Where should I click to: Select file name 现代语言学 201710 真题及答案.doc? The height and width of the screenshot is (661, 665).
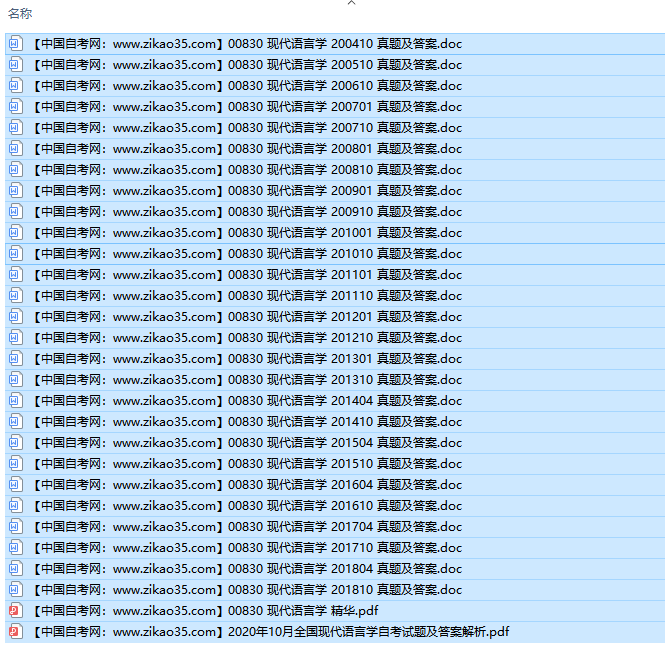[x=364, y=548]
